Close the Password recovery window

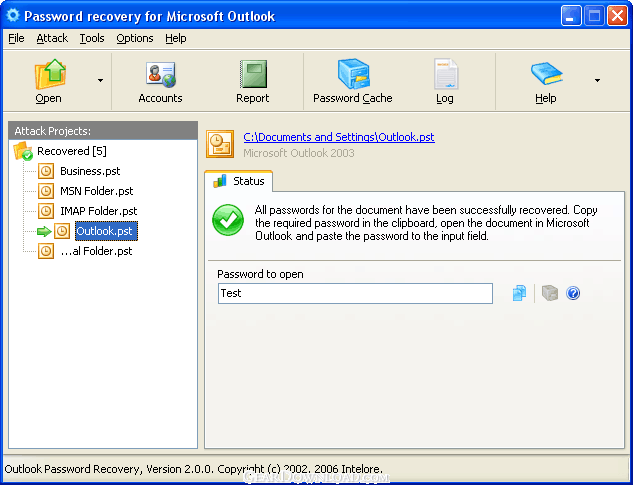[x=617, y=16]
